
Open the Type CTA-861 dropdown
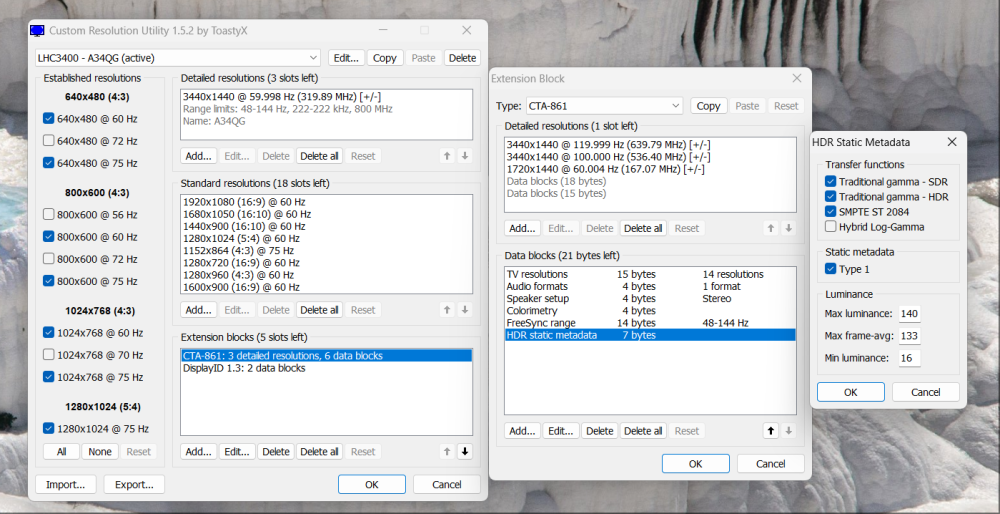click(605, 106)
